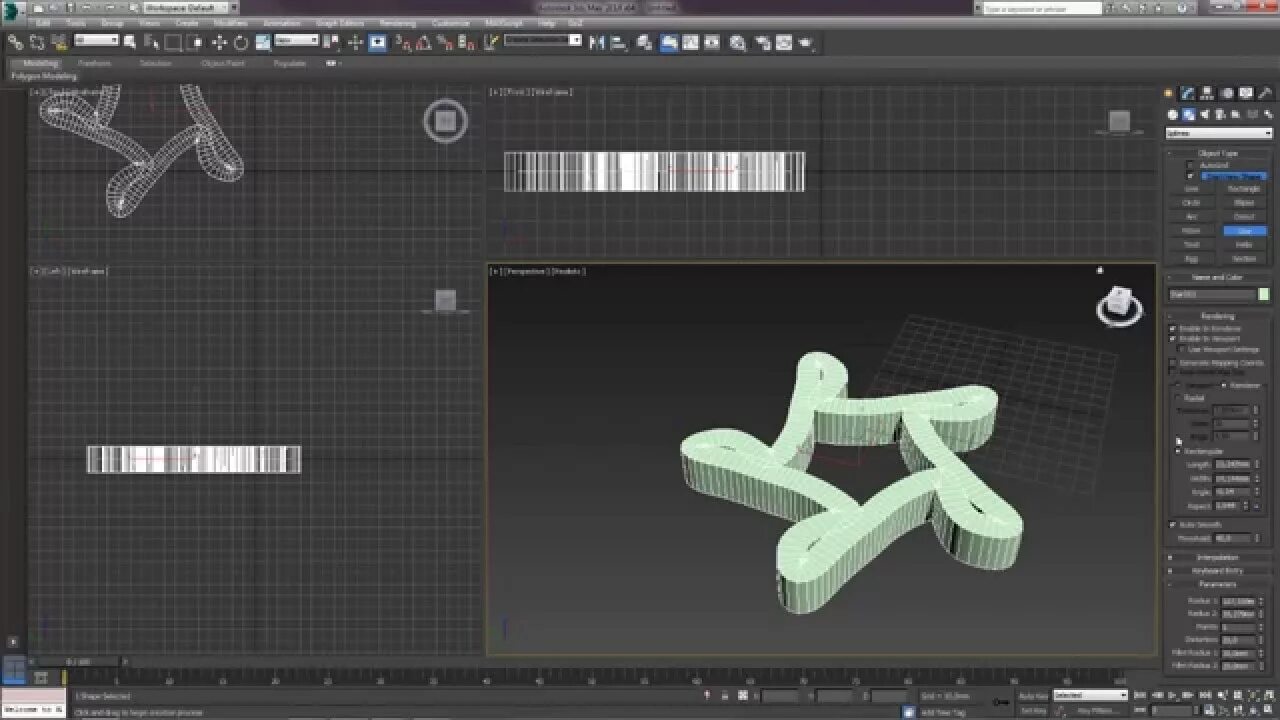
Task: Click the time slider handle
Action: tap(77, 661)
